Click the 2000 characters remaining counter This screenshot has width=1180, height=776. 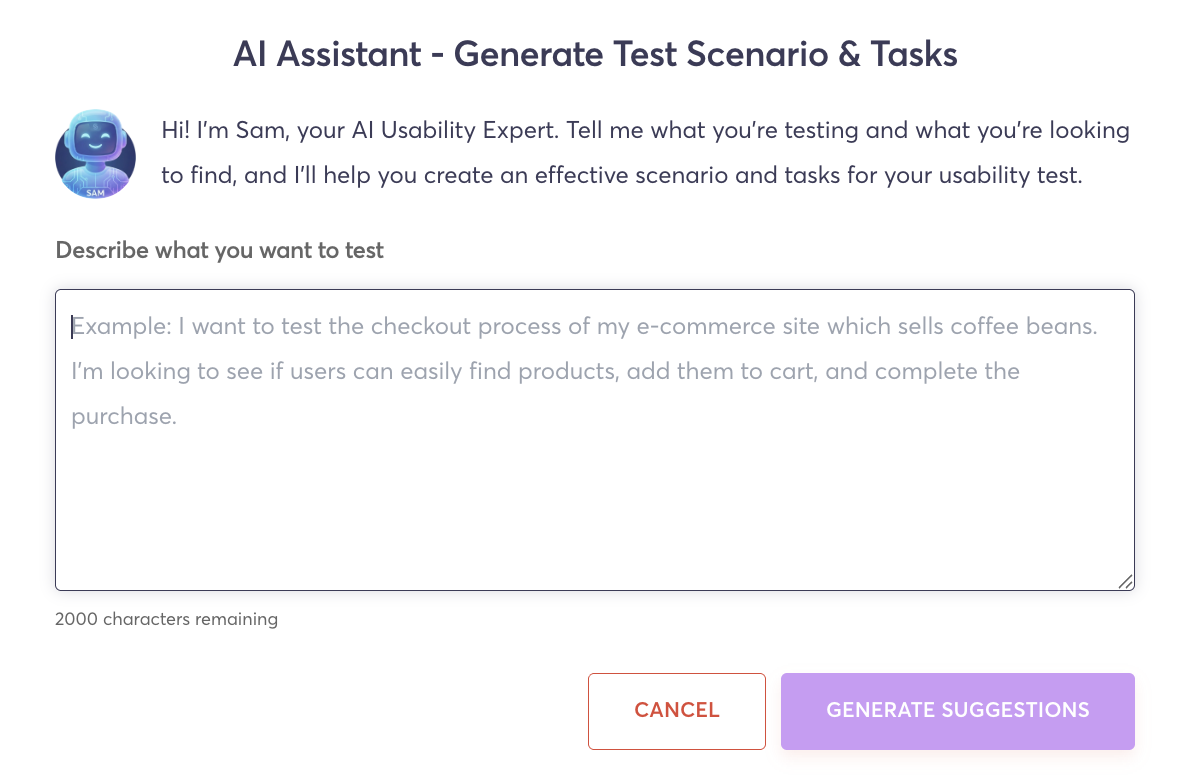166,619
